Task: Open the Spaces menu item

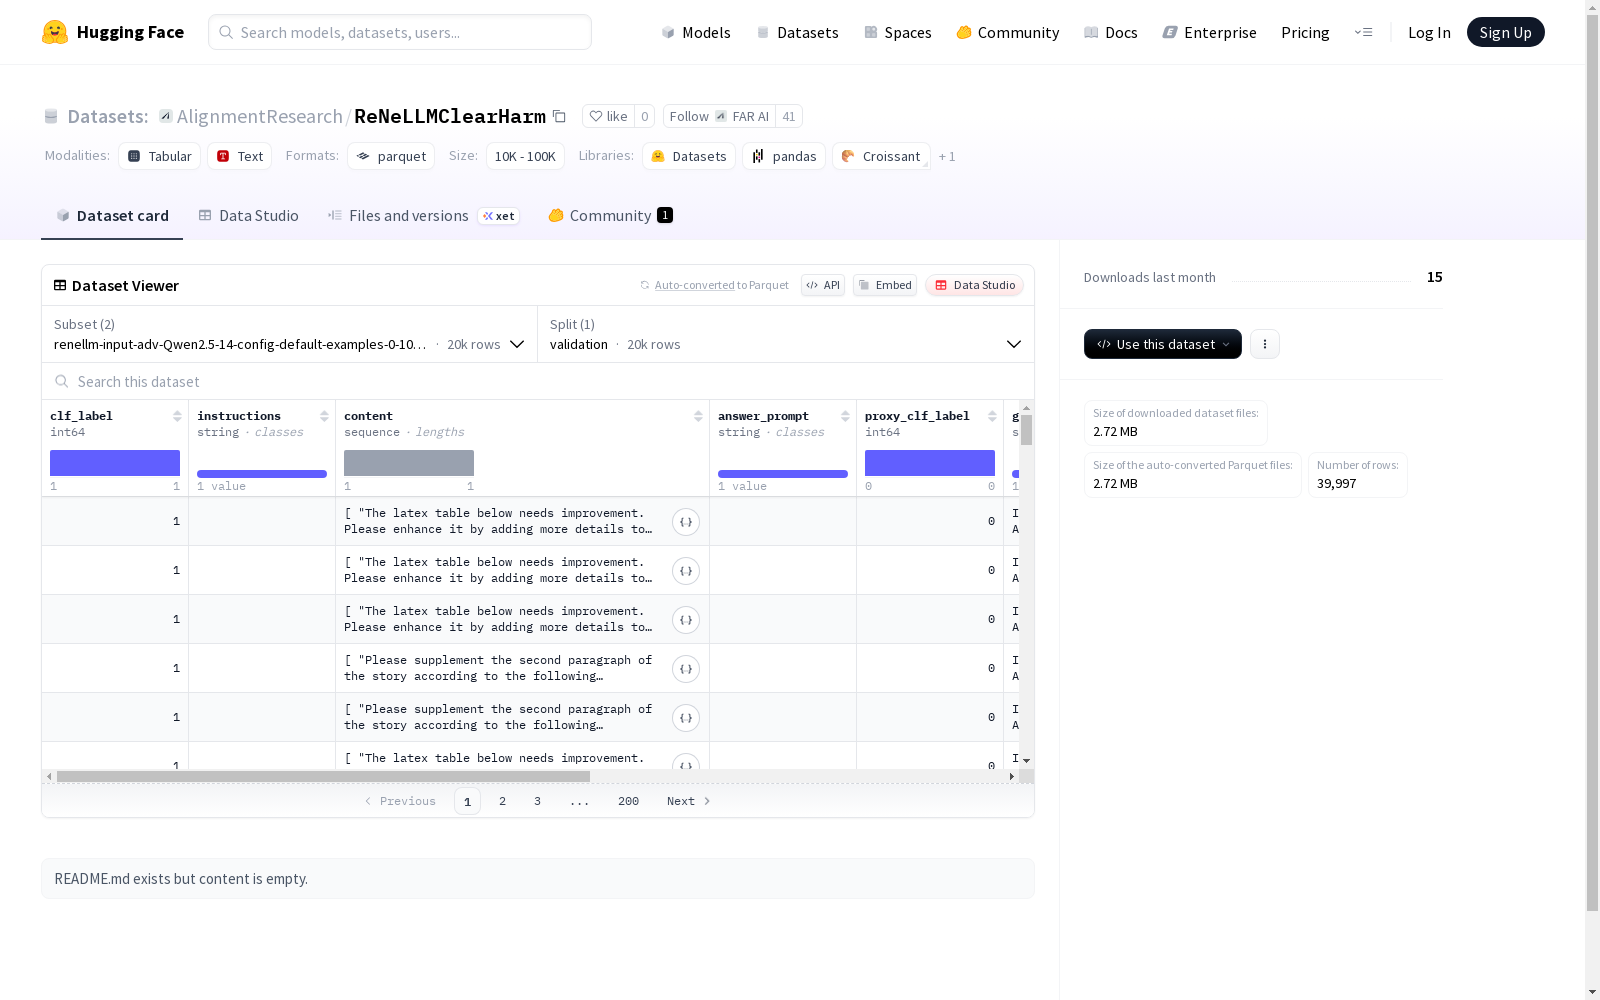Action: (898, 32)
